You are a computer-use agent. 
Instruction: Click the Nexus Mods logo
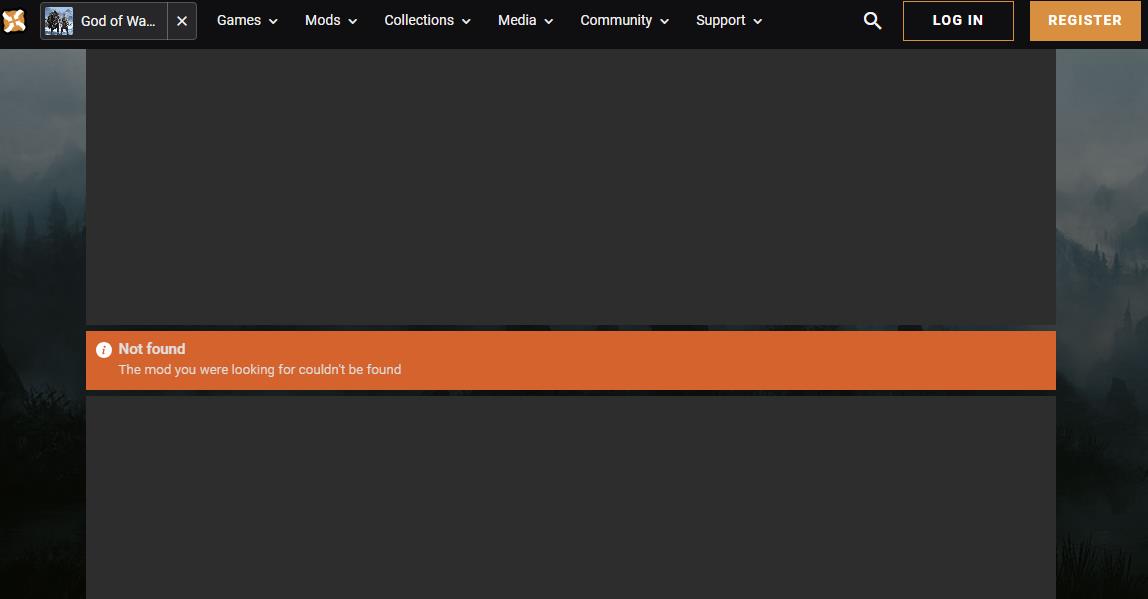(14, 20)
